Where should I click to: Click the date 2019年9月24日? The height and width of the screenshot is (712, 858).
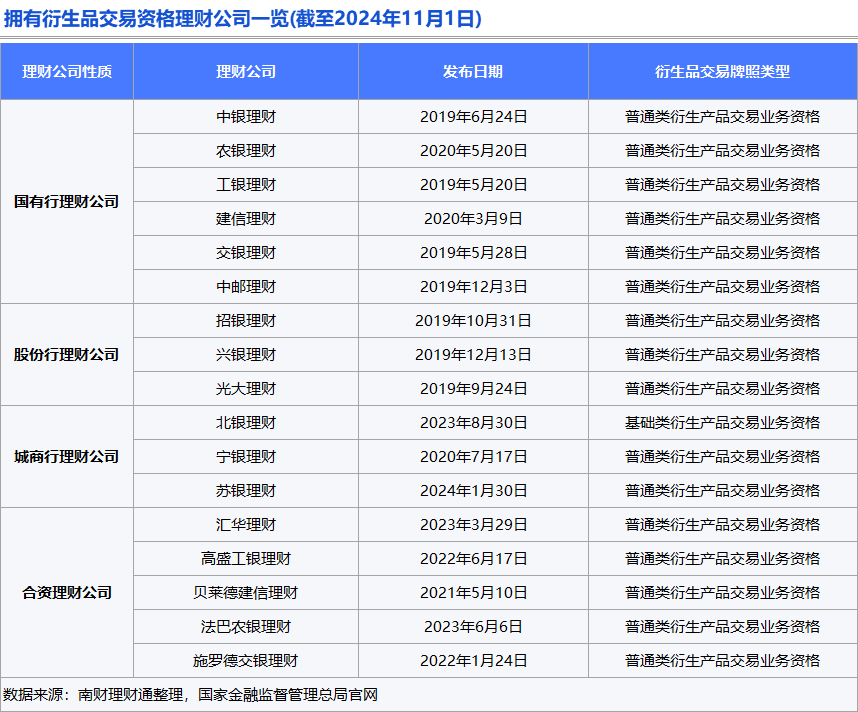point(473,389)
